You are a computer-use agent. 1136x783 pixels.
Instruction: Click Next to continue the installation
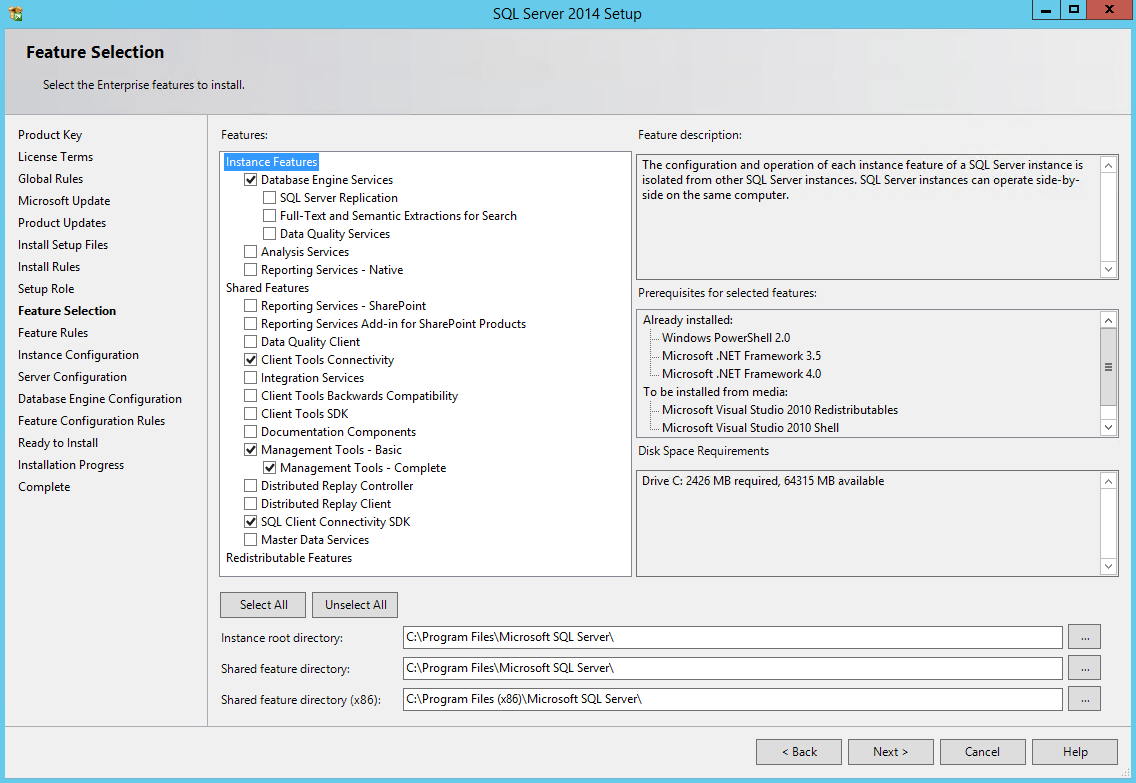(890, 751)
